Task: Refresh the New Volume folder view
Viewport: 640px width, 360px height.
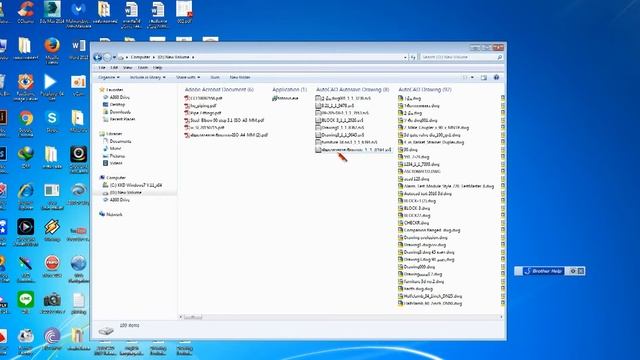Action: [x=413, y=58]
